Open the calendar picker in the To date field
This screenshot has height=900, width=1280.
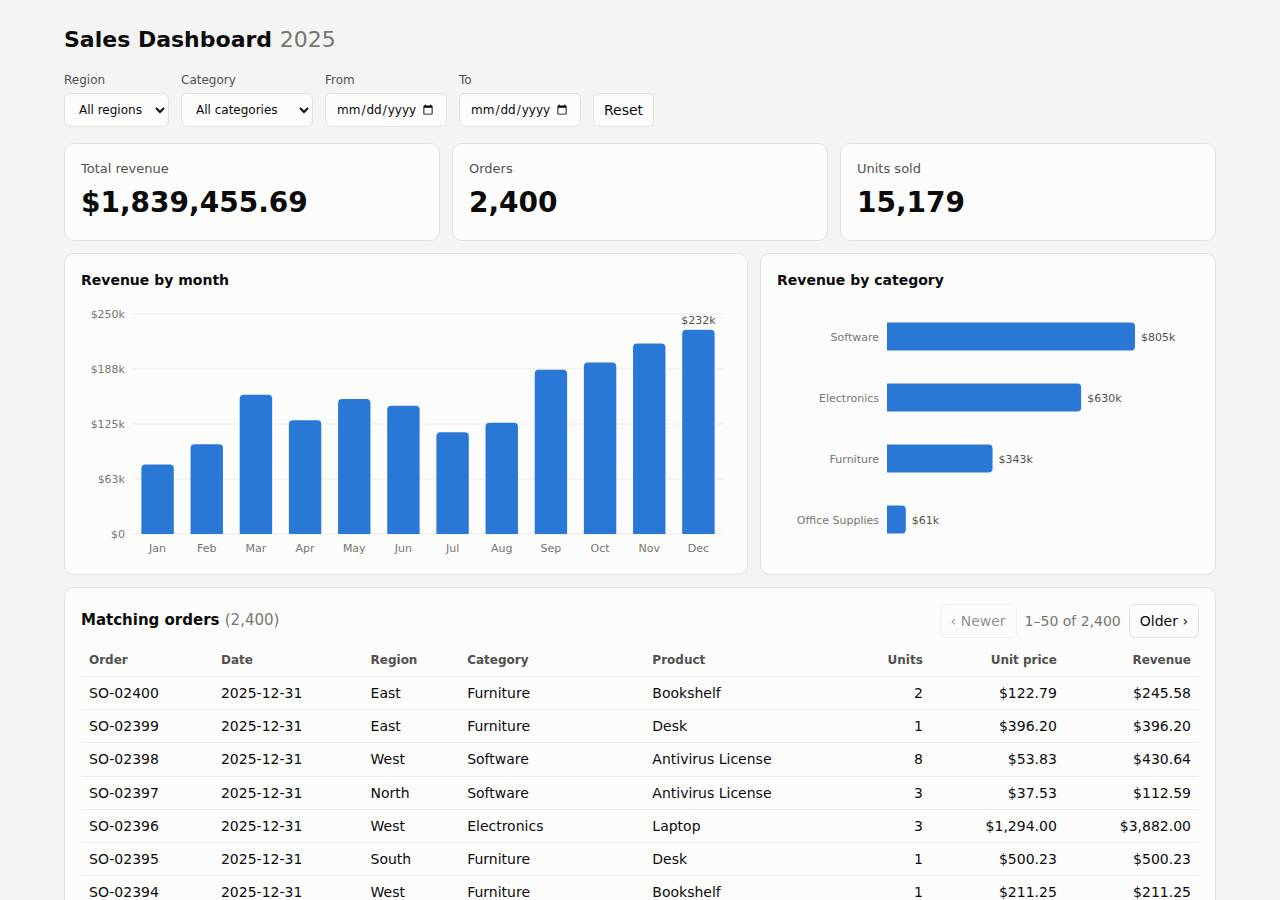point(562,110)
